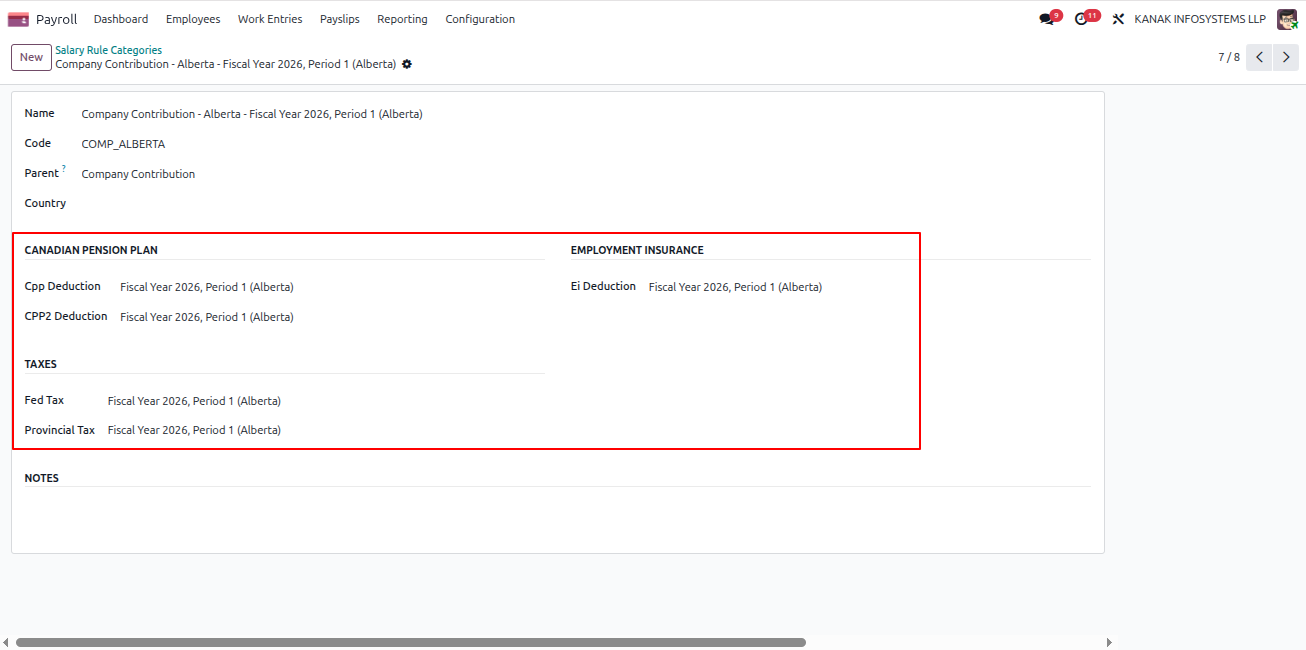Image resolution: width=1306 pixels, height=650 pixels.
Task: Click the Cpp Deduction label
Action: [63, 286]
